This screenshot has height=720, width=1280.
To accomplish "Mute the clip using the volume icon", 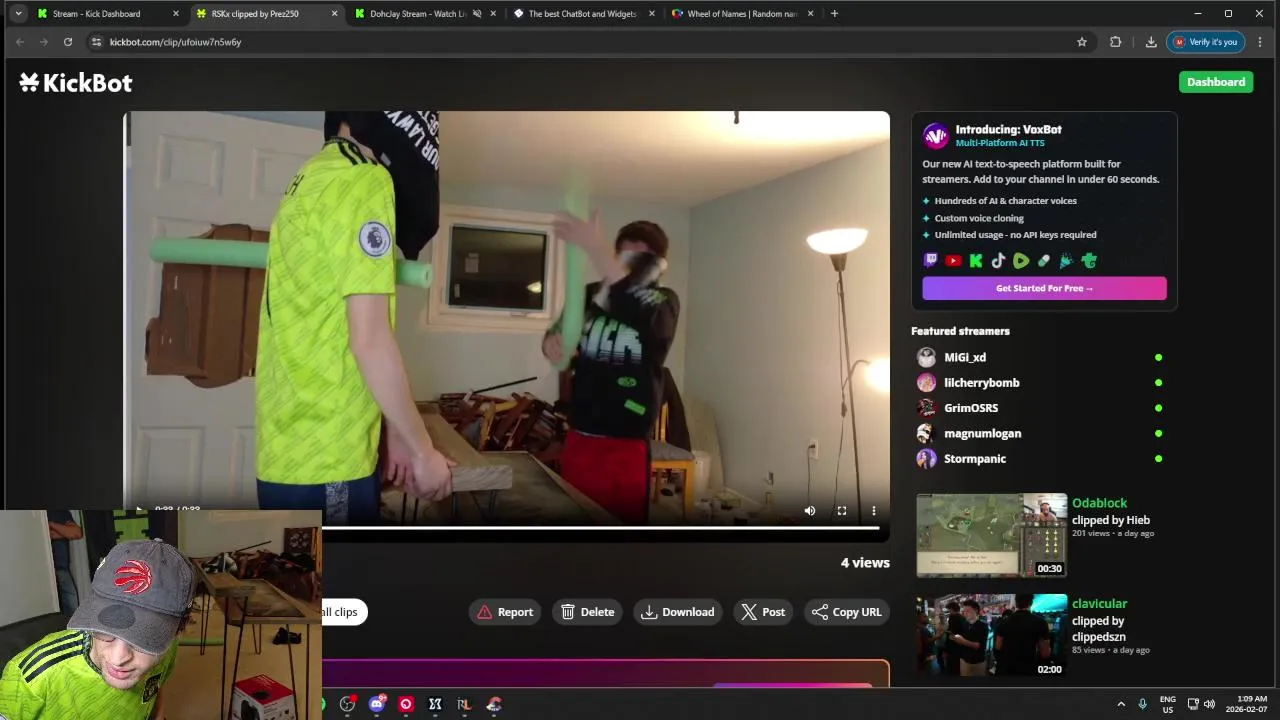I will [x=810, y=511].
